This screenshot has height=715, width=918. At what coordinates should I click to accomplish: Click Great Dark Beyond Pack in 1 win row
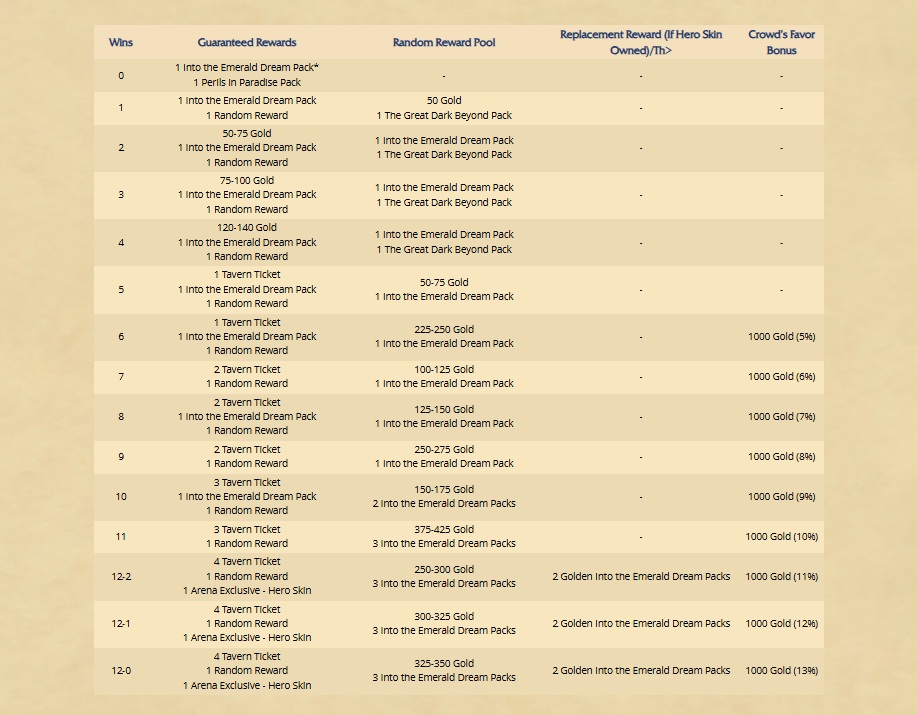pyautogui.click(x=444, y=115)
